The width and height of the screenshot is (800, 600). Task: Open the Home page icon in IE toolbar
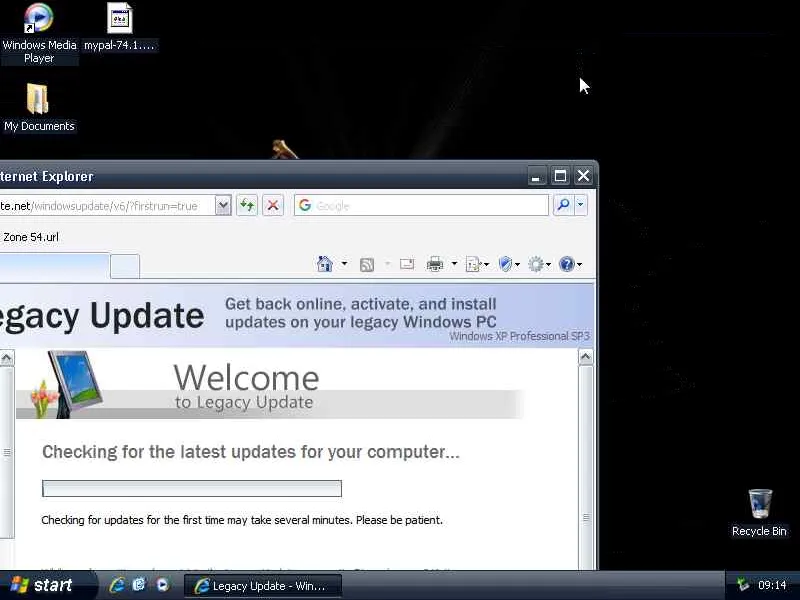click(x=324, y=264)
